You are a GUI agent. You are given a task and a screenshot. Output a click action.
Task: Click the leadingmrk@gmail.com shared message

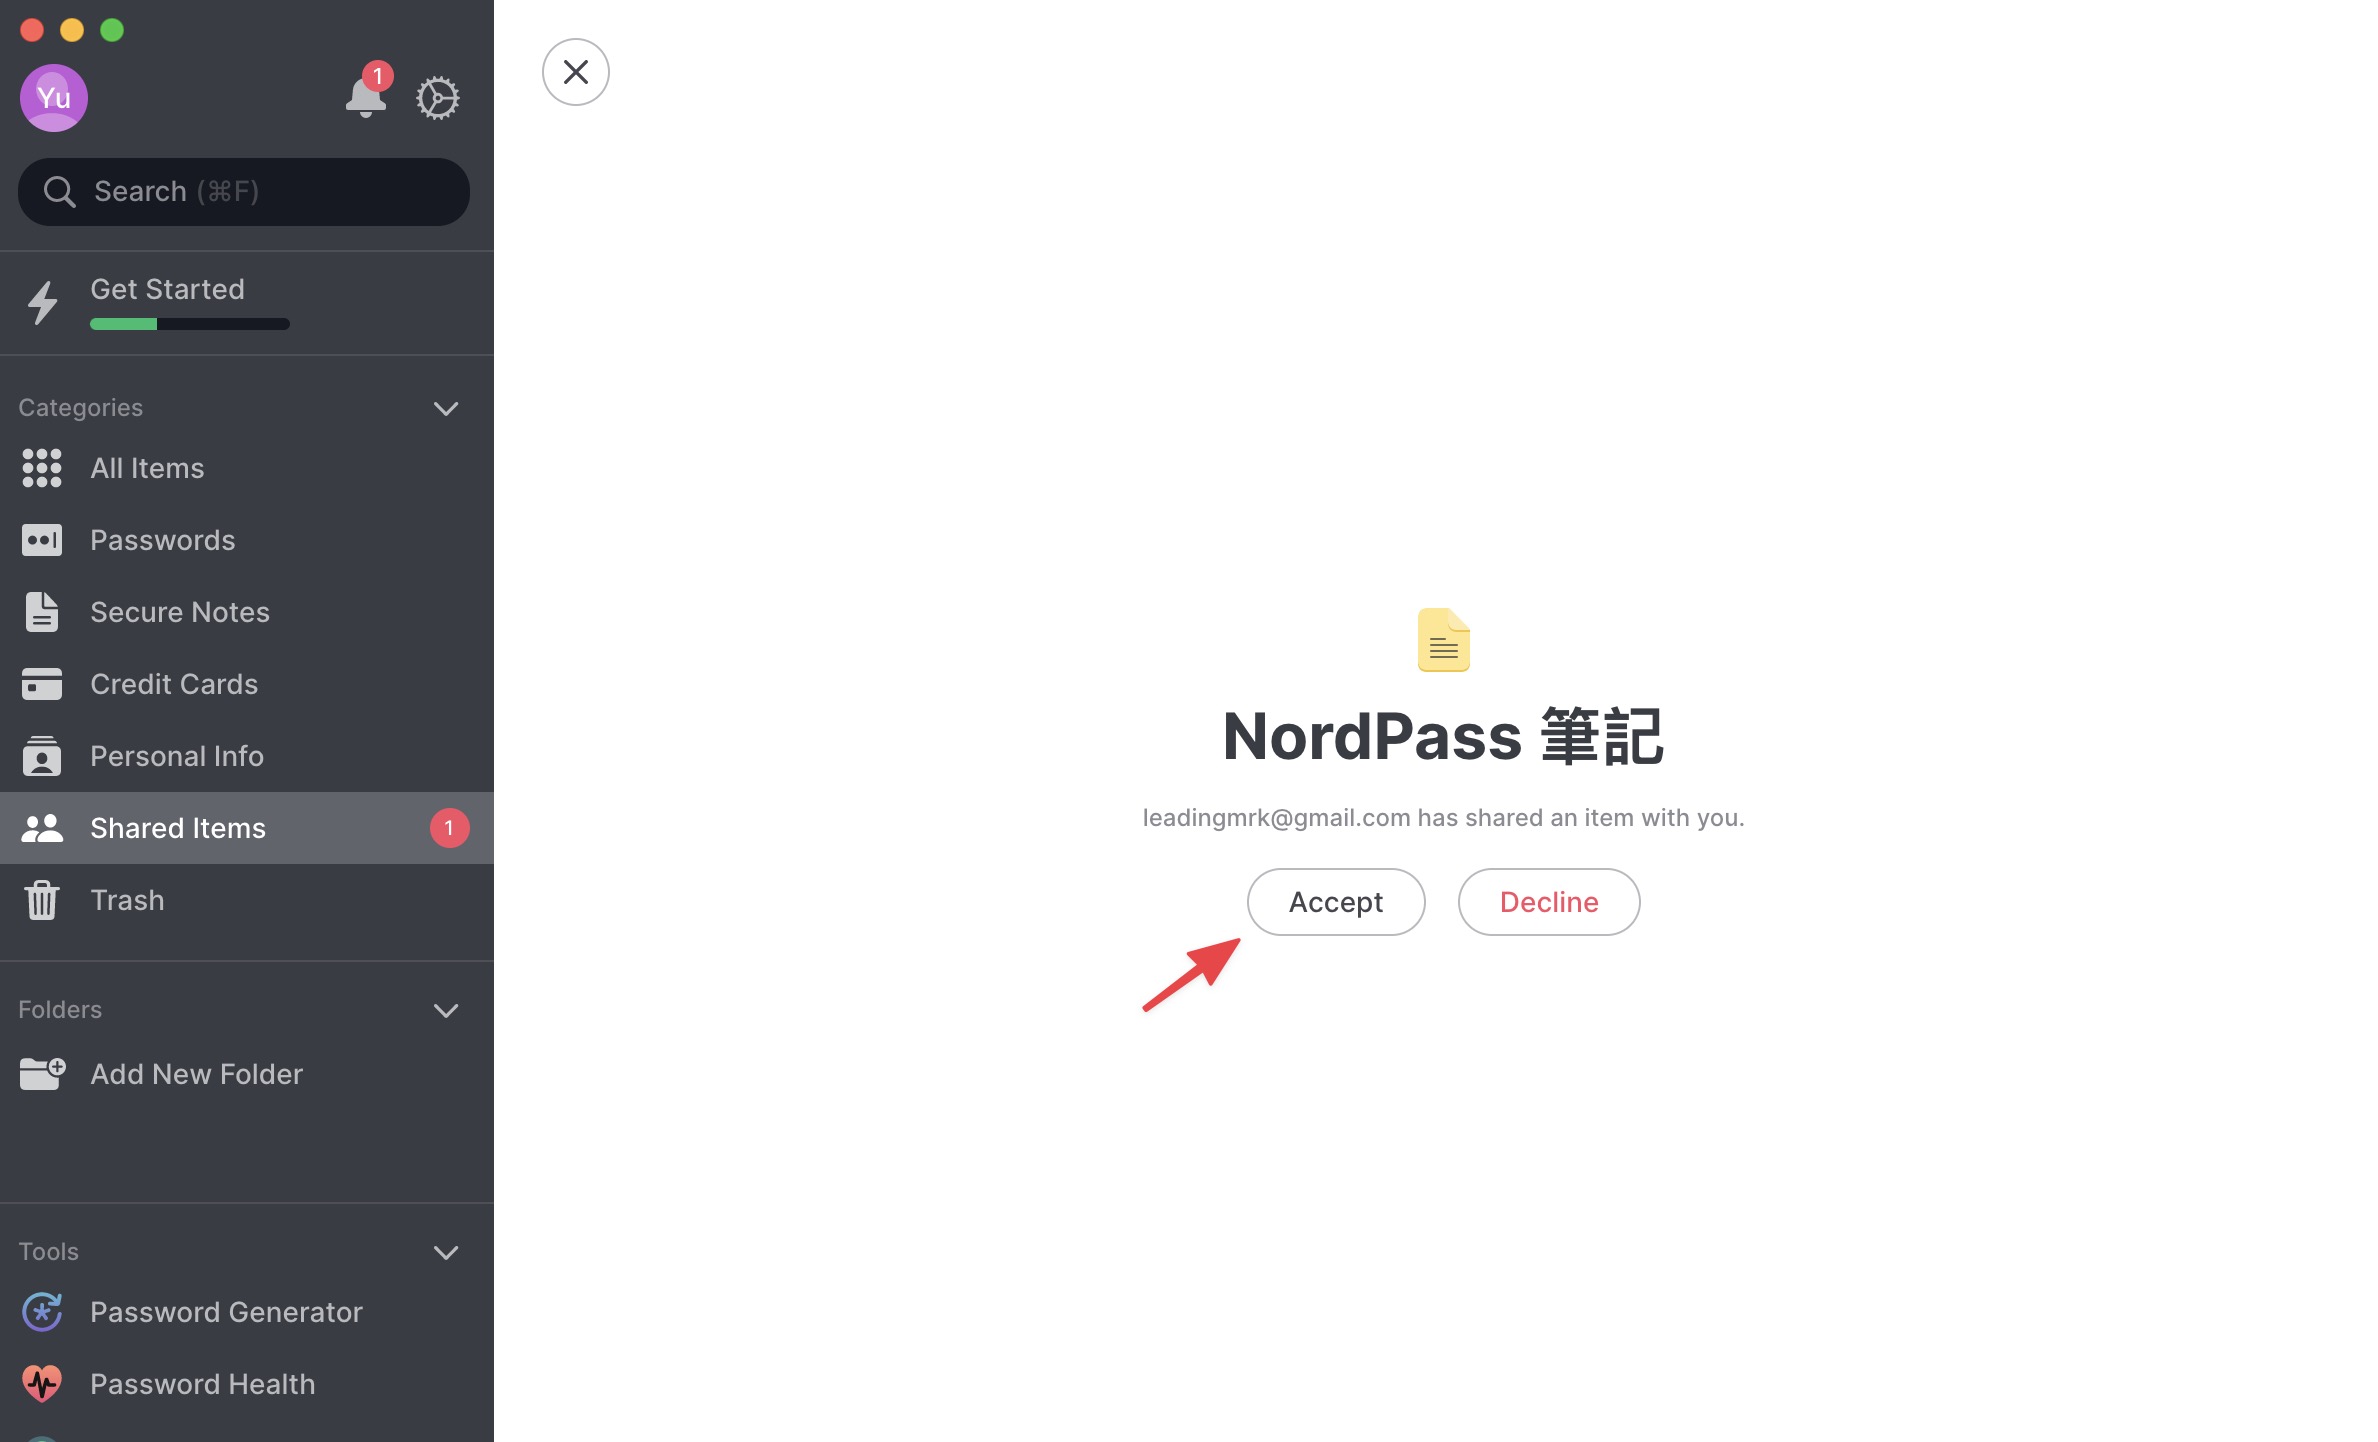coord(1443,818)
